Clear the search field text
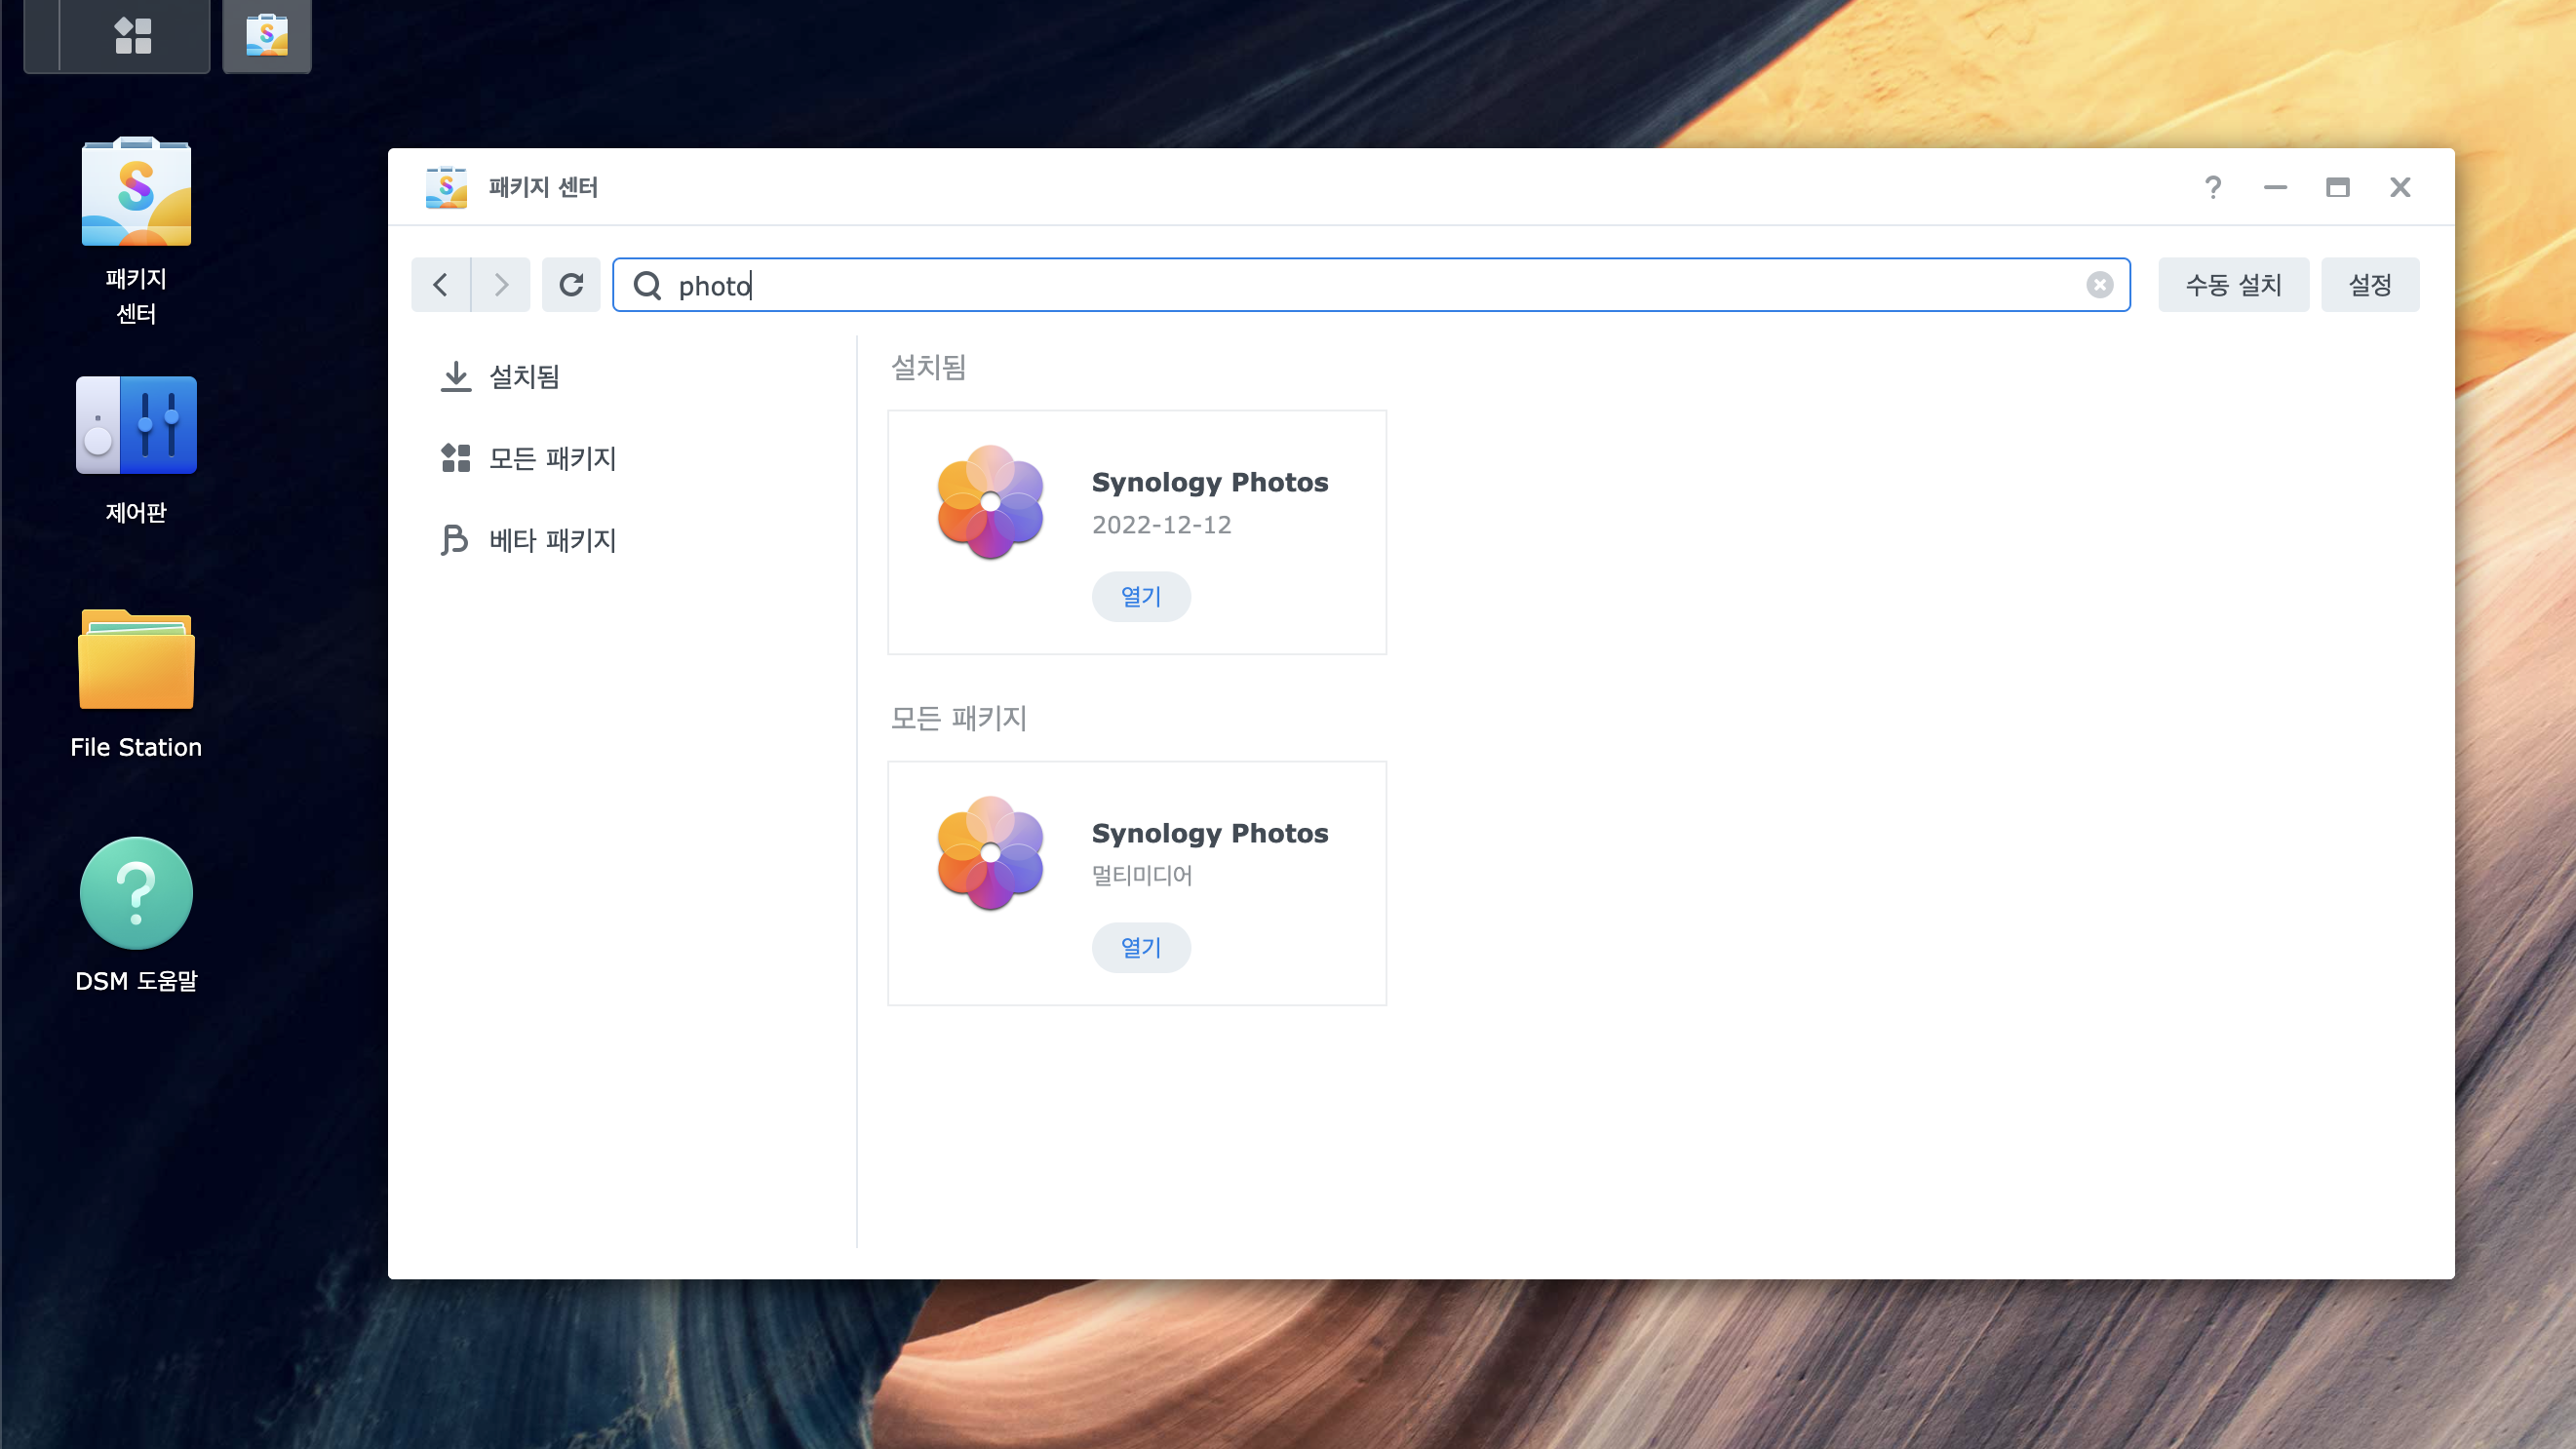Image resolution: width=2576 pixels, height=1449 pixels. pyautogui.click(x=2099, y=285)
